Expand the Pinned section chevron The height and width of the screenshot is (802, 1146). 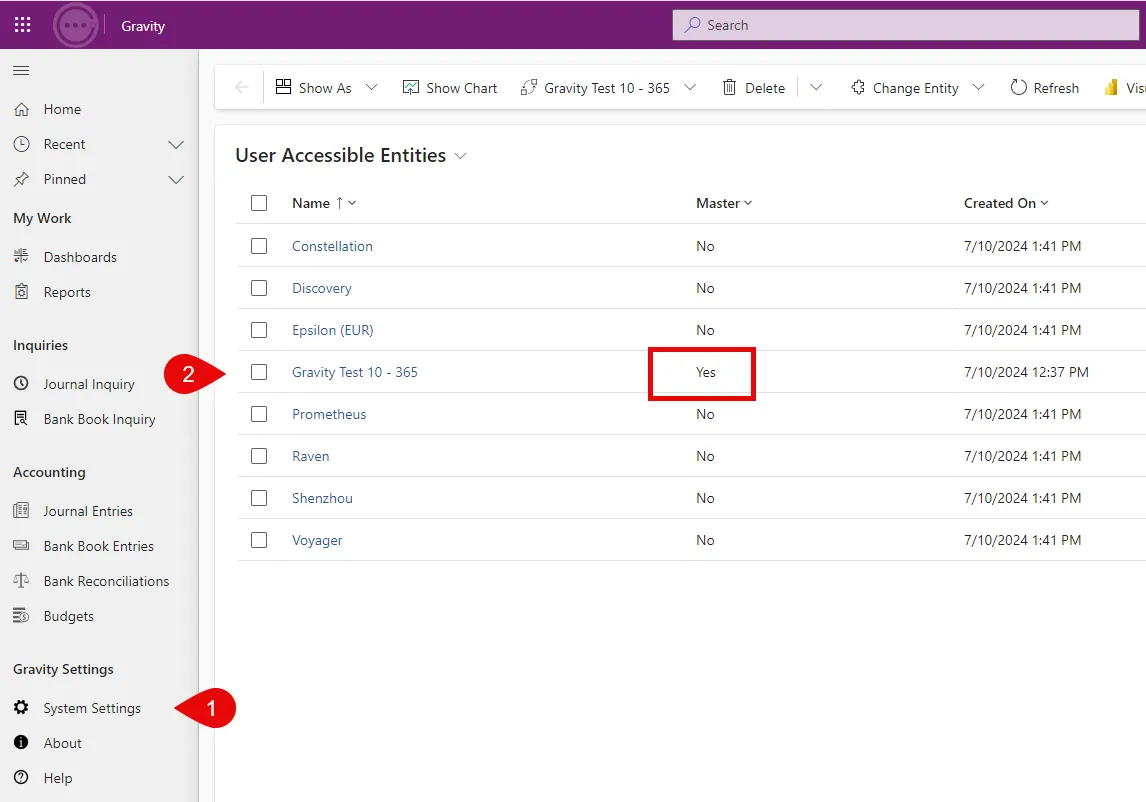pyautogui.click(x=176, y=180)
